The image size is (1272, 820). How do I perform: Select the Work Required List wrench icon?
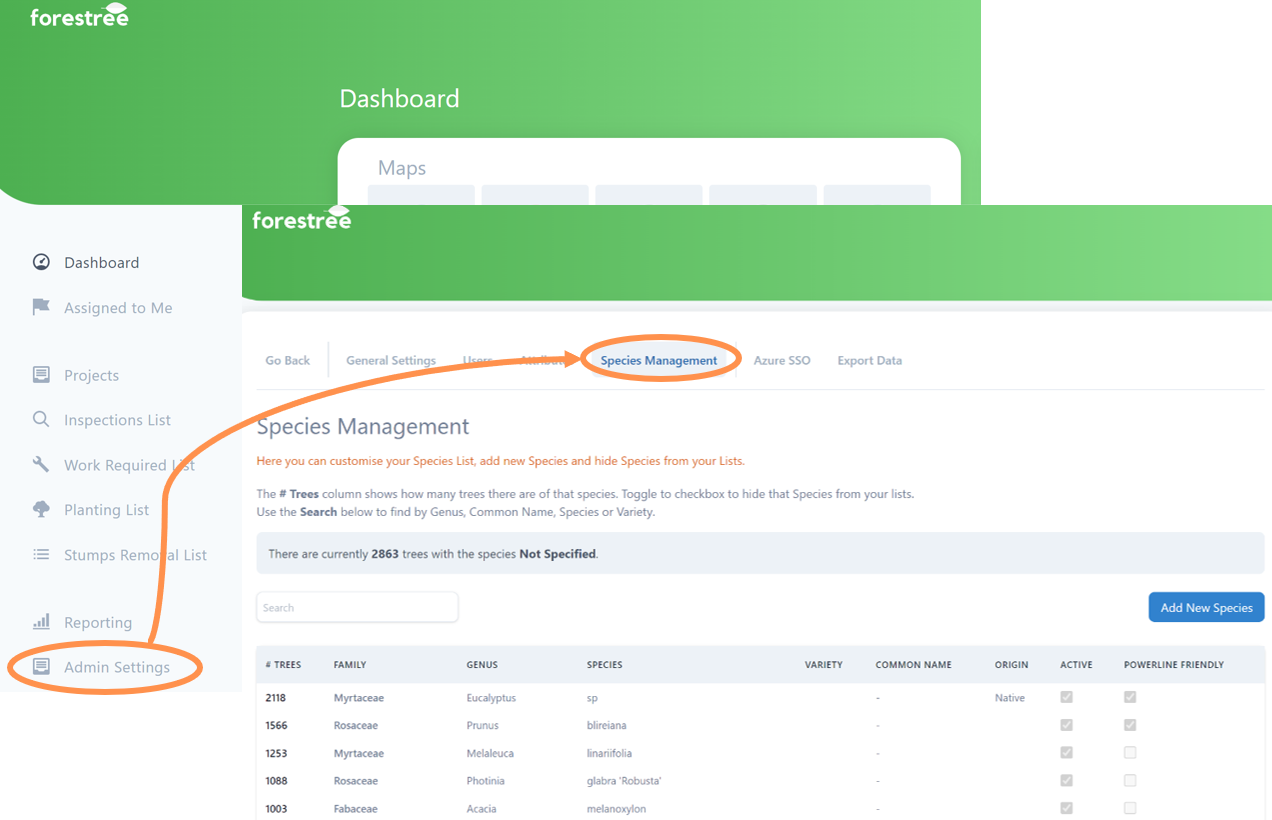click(41, 464)
